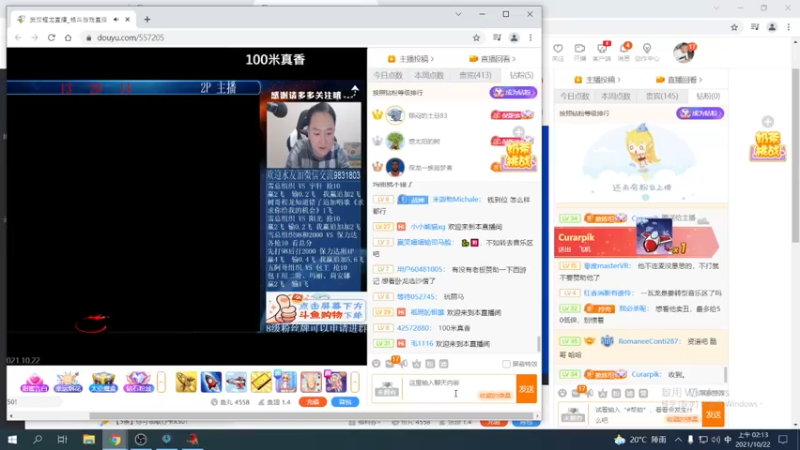
Task: Send the red jet plane gift
Action: point(236,382)
